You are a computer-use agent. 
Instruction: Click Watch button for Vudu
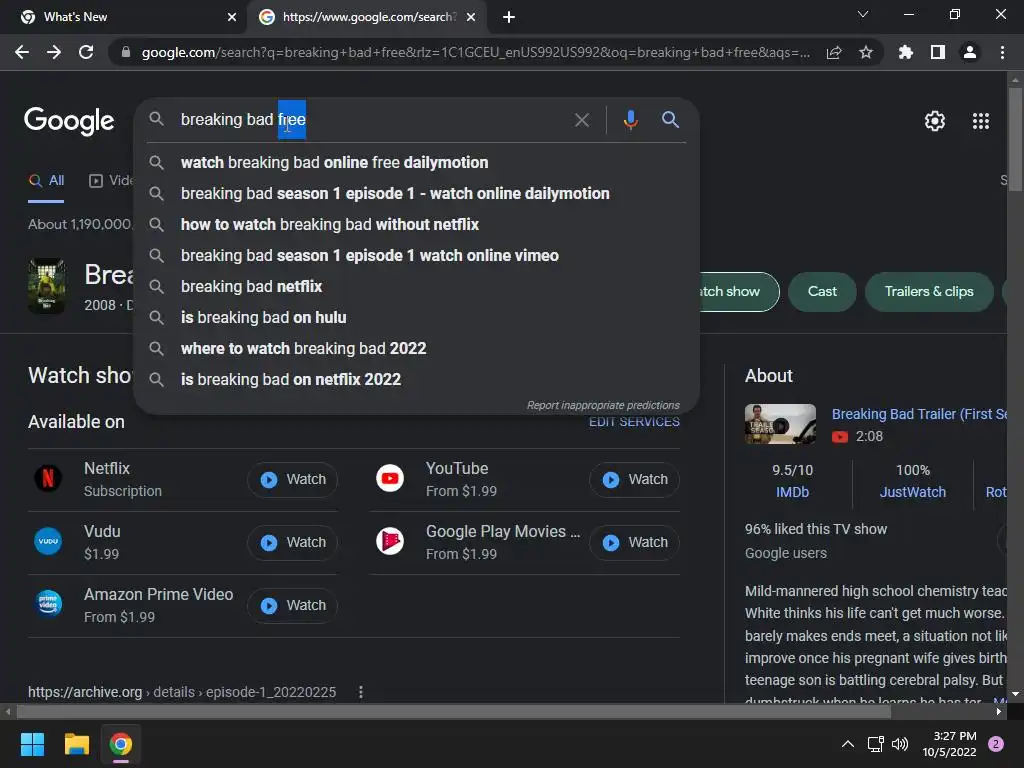292,543
